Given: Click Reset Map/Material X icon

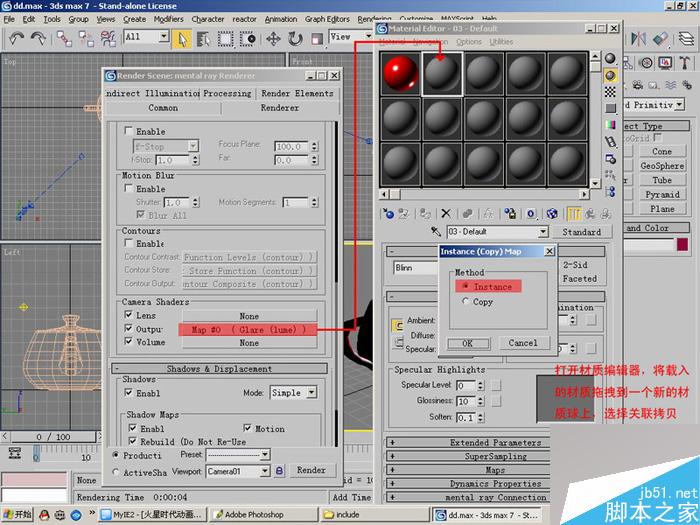Looking at the screenshot, I should (x=446, y=214).
